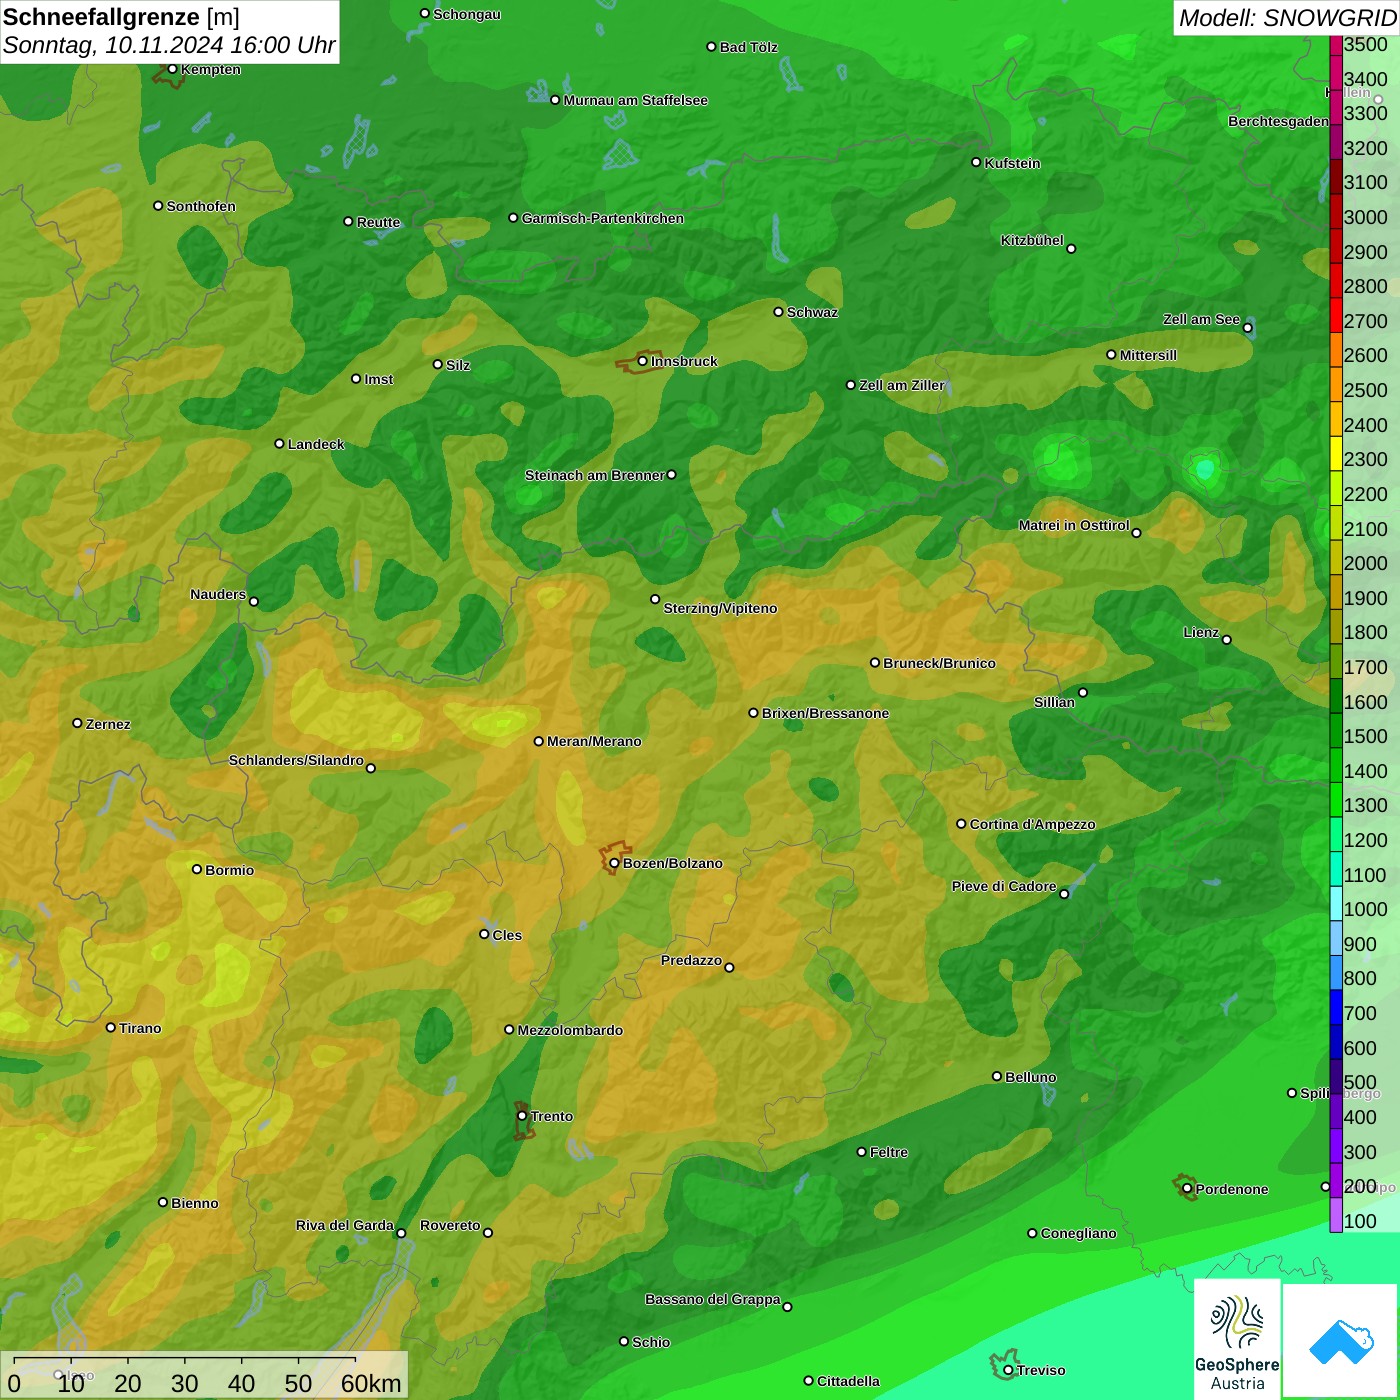Select the Belluno marker dot

(x=996, y=1076)
